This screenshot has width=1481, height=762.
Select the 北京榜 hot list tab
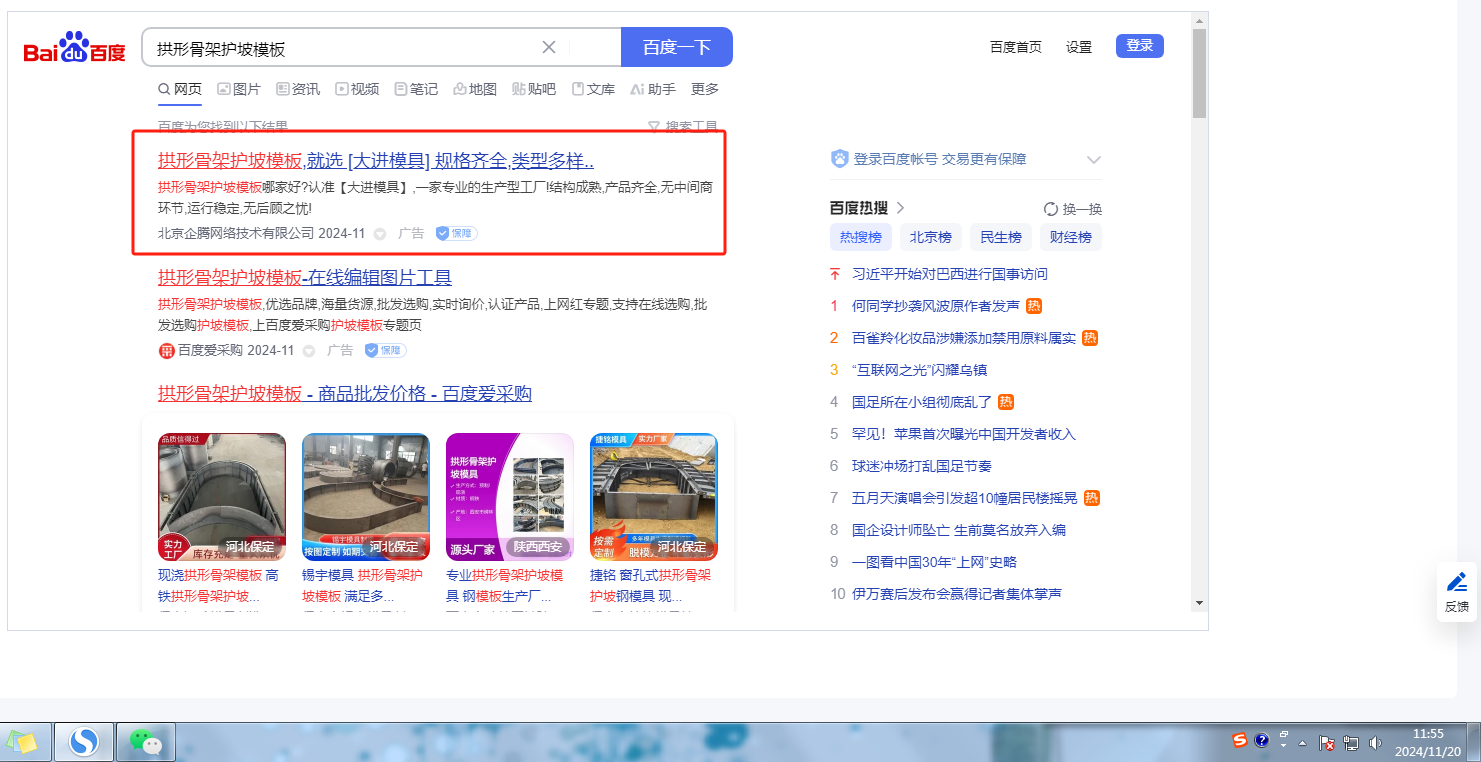tap(930, 237)
